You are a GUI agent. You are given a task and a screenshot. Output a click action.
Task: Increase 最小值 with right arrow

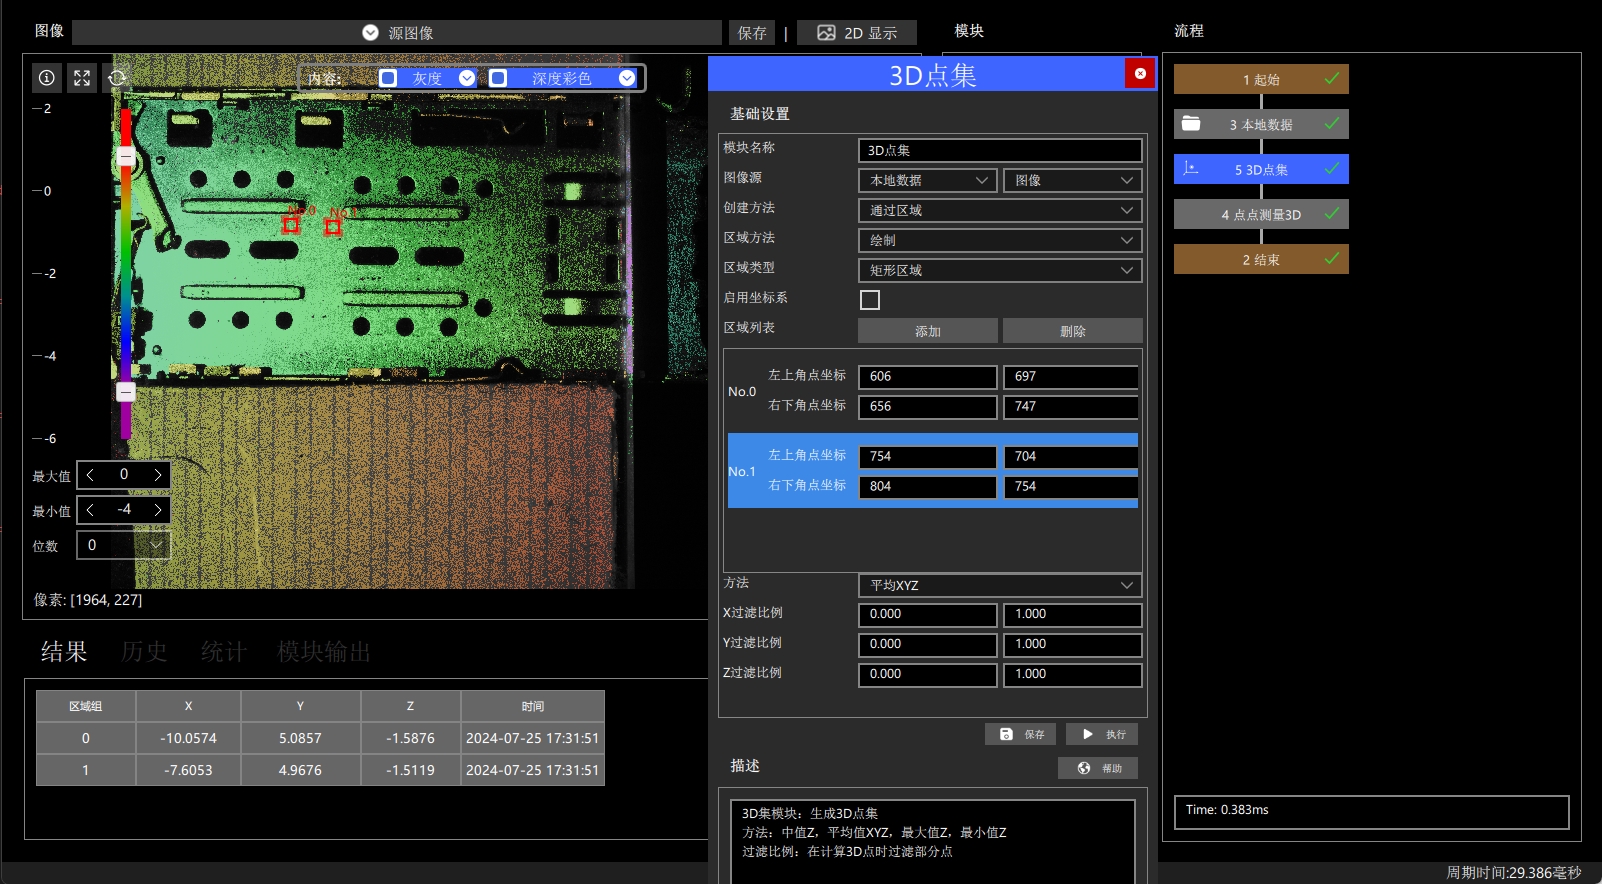click(157, 510)
